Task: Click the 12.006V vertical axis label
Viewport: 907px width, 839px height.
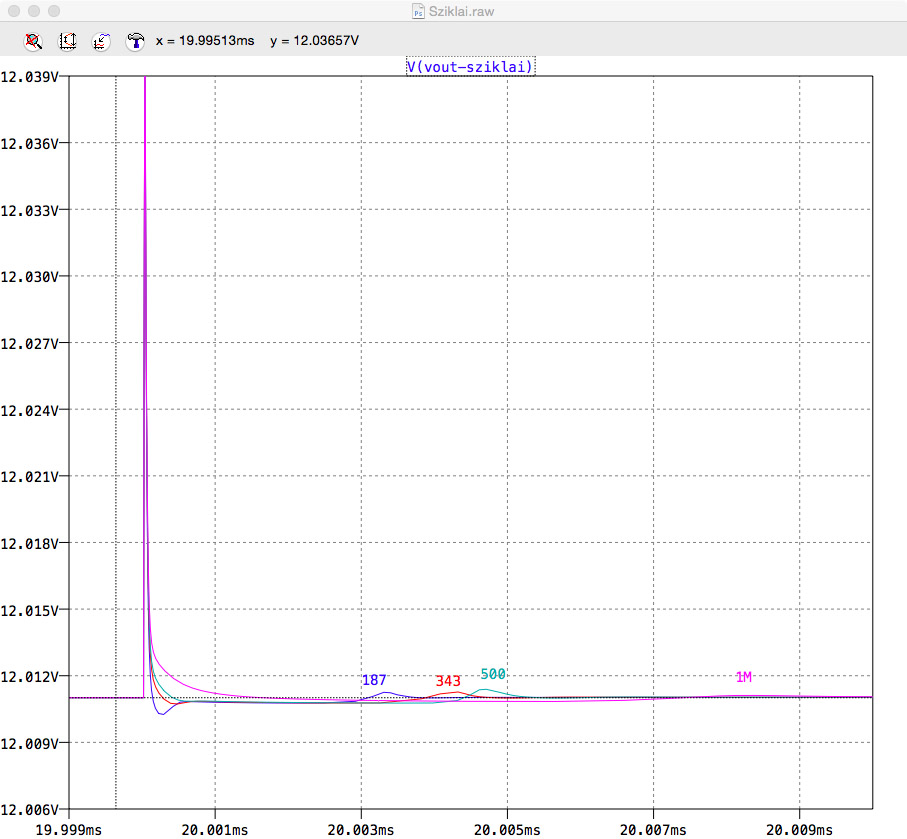Action: click(x=30, y=810)
